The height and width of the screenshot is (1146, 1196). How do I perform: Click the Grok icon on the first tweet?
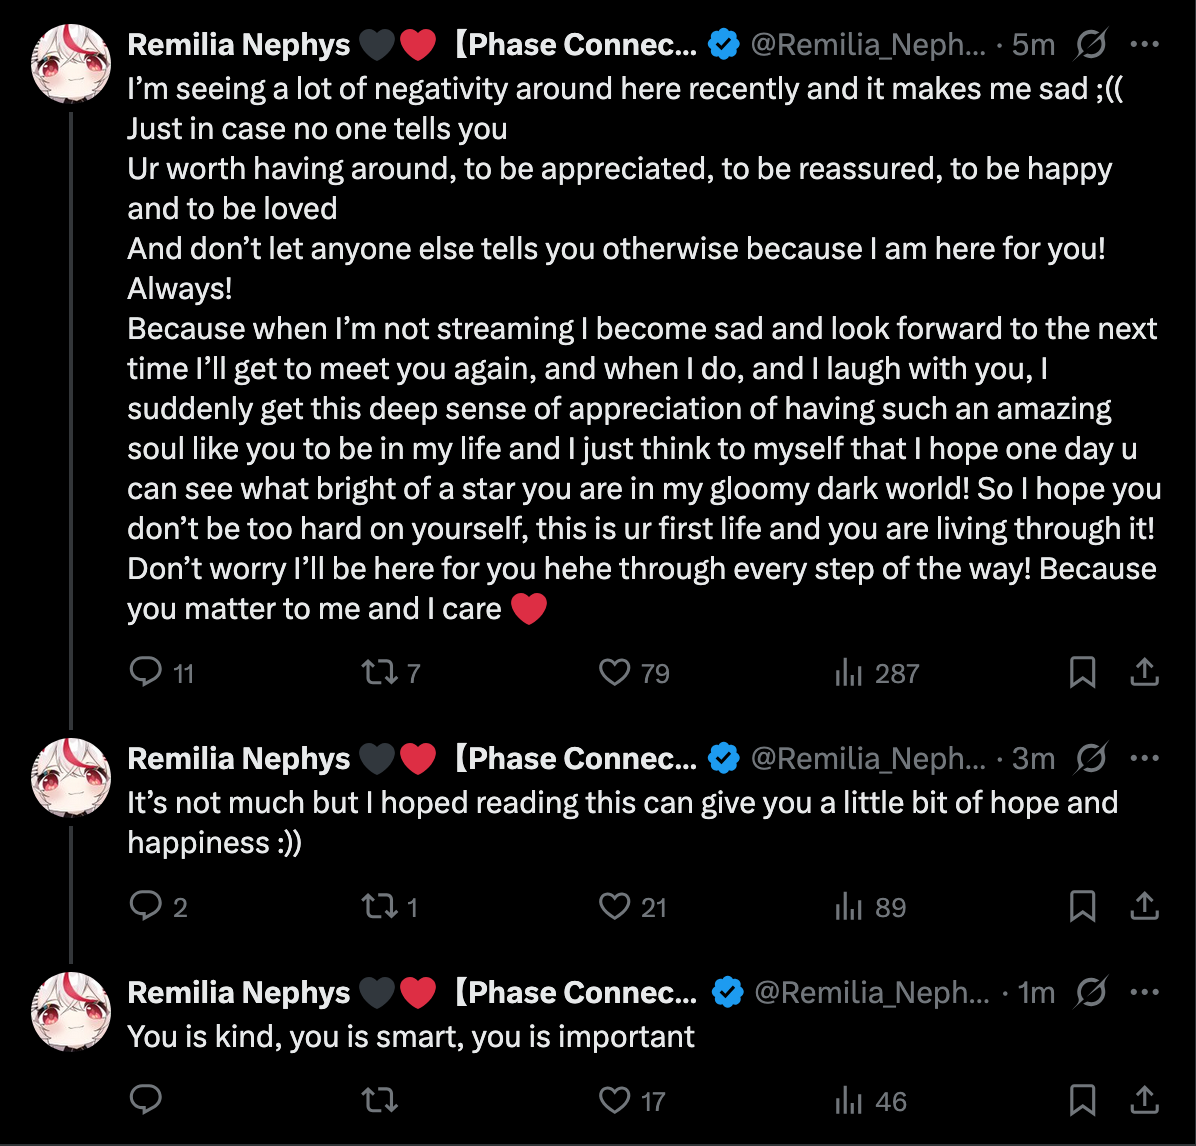tap(1091, 45)
